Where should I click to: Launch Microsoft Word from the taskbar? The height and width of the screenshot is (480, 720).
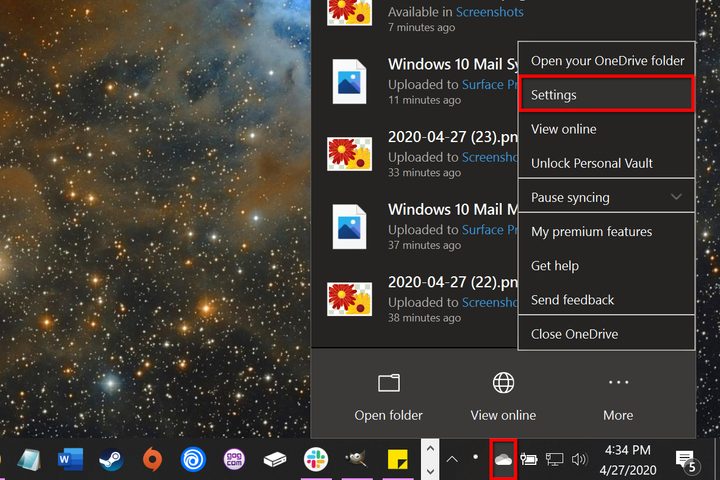tap(70, 459)
